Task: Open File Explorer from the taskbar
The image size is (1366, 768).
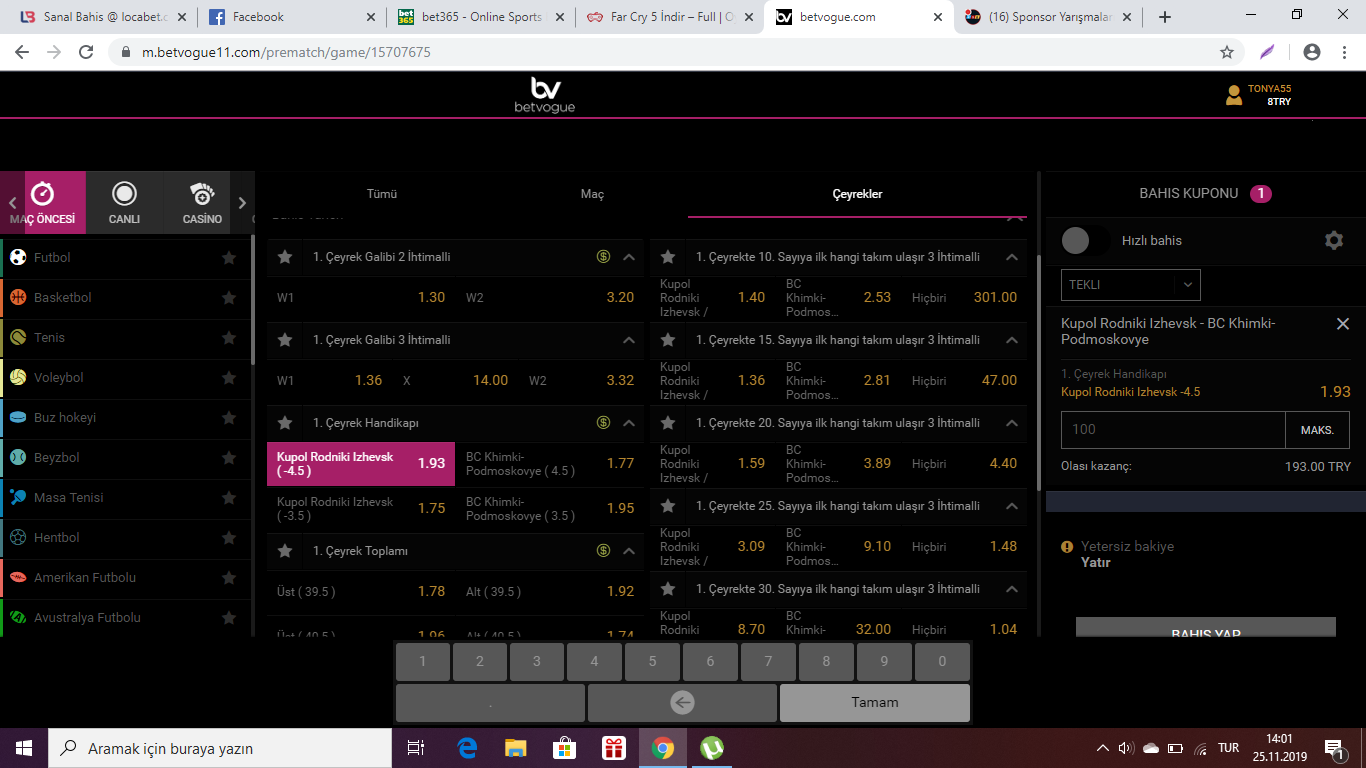Action: (x=515, y=748)
